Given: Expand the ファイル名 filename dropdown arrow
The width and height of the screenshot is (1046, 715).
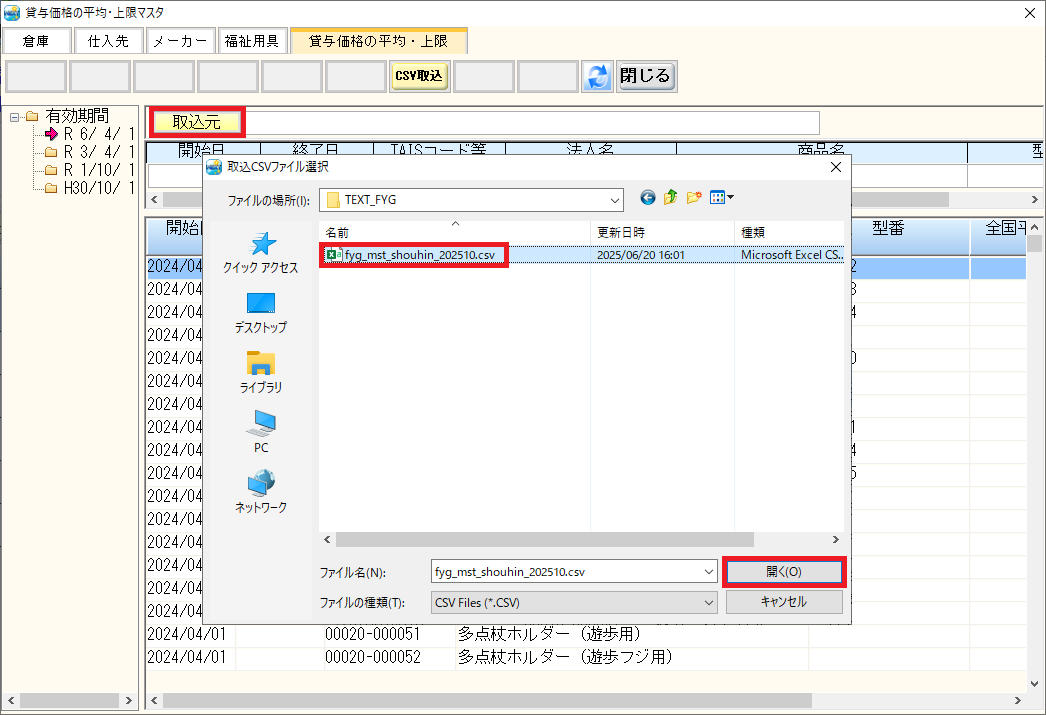Looking at the screenshot, I should point(708,572).
